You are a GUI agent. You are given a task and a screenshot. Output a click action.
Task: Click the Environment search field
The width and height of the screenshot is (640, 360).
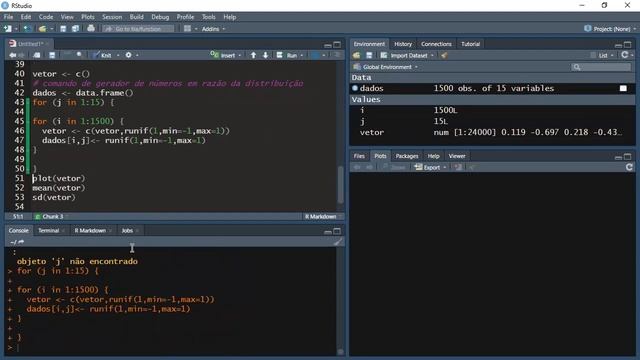click(x=601, y=67)
